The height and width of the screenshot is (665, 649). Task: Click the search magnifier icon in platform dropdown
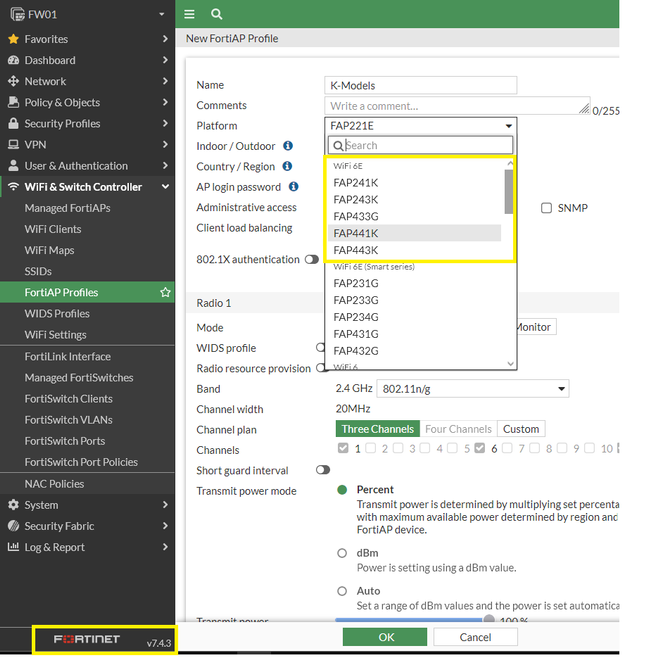click(338, 146)
